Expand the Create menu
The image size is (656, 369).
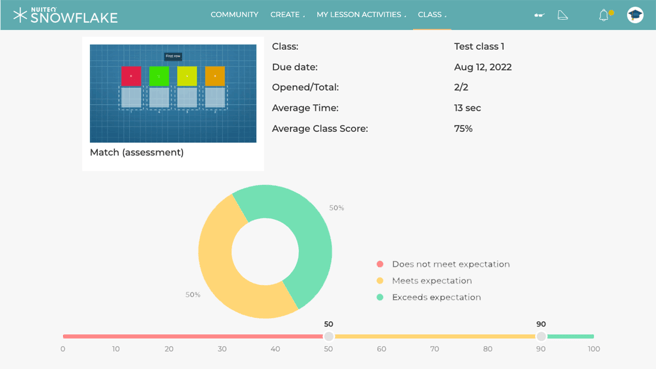point(287,15)
